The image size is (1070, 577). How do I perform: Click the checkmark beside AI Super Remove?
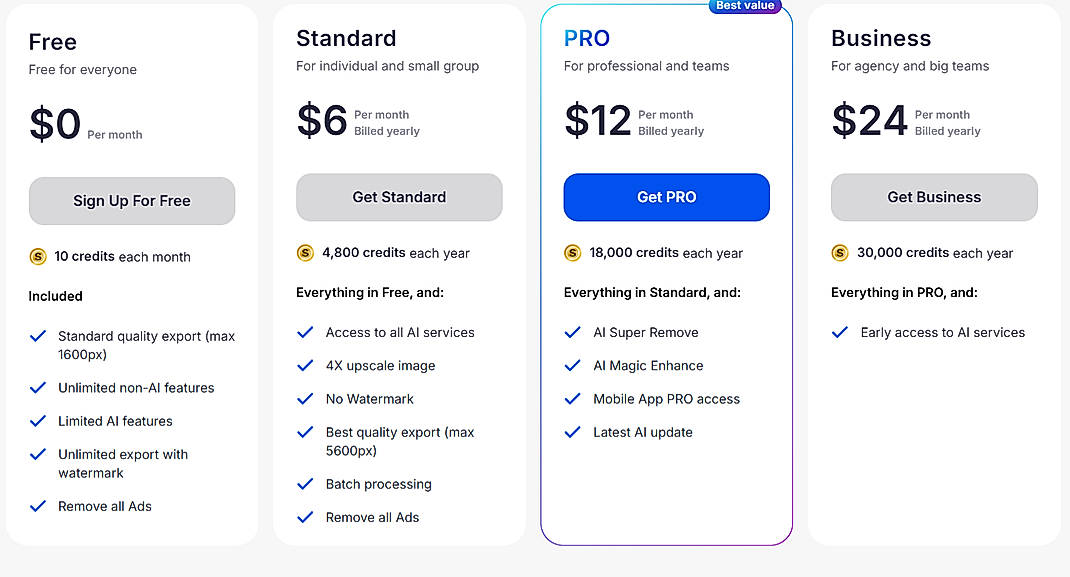point(572,332)
